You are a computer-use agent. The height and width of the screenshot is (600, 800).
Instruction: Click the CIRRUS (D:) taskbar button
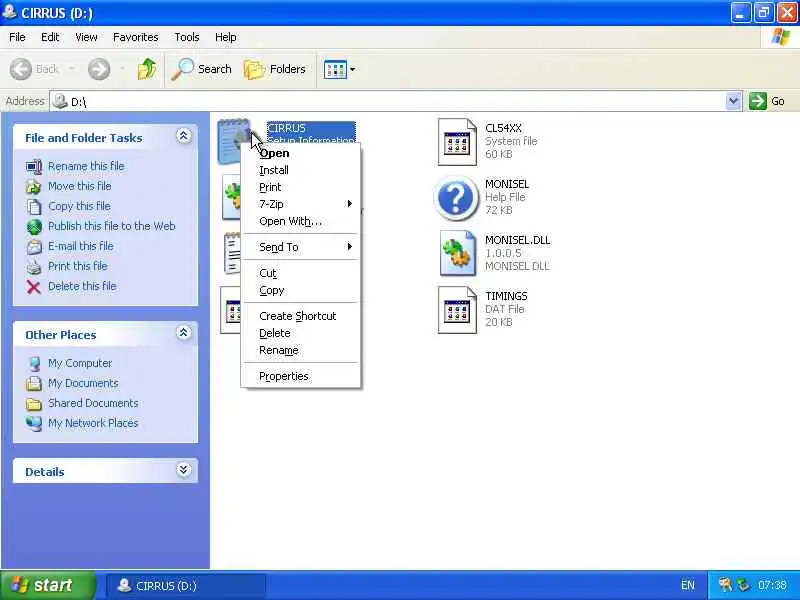(x=186, y=586)
